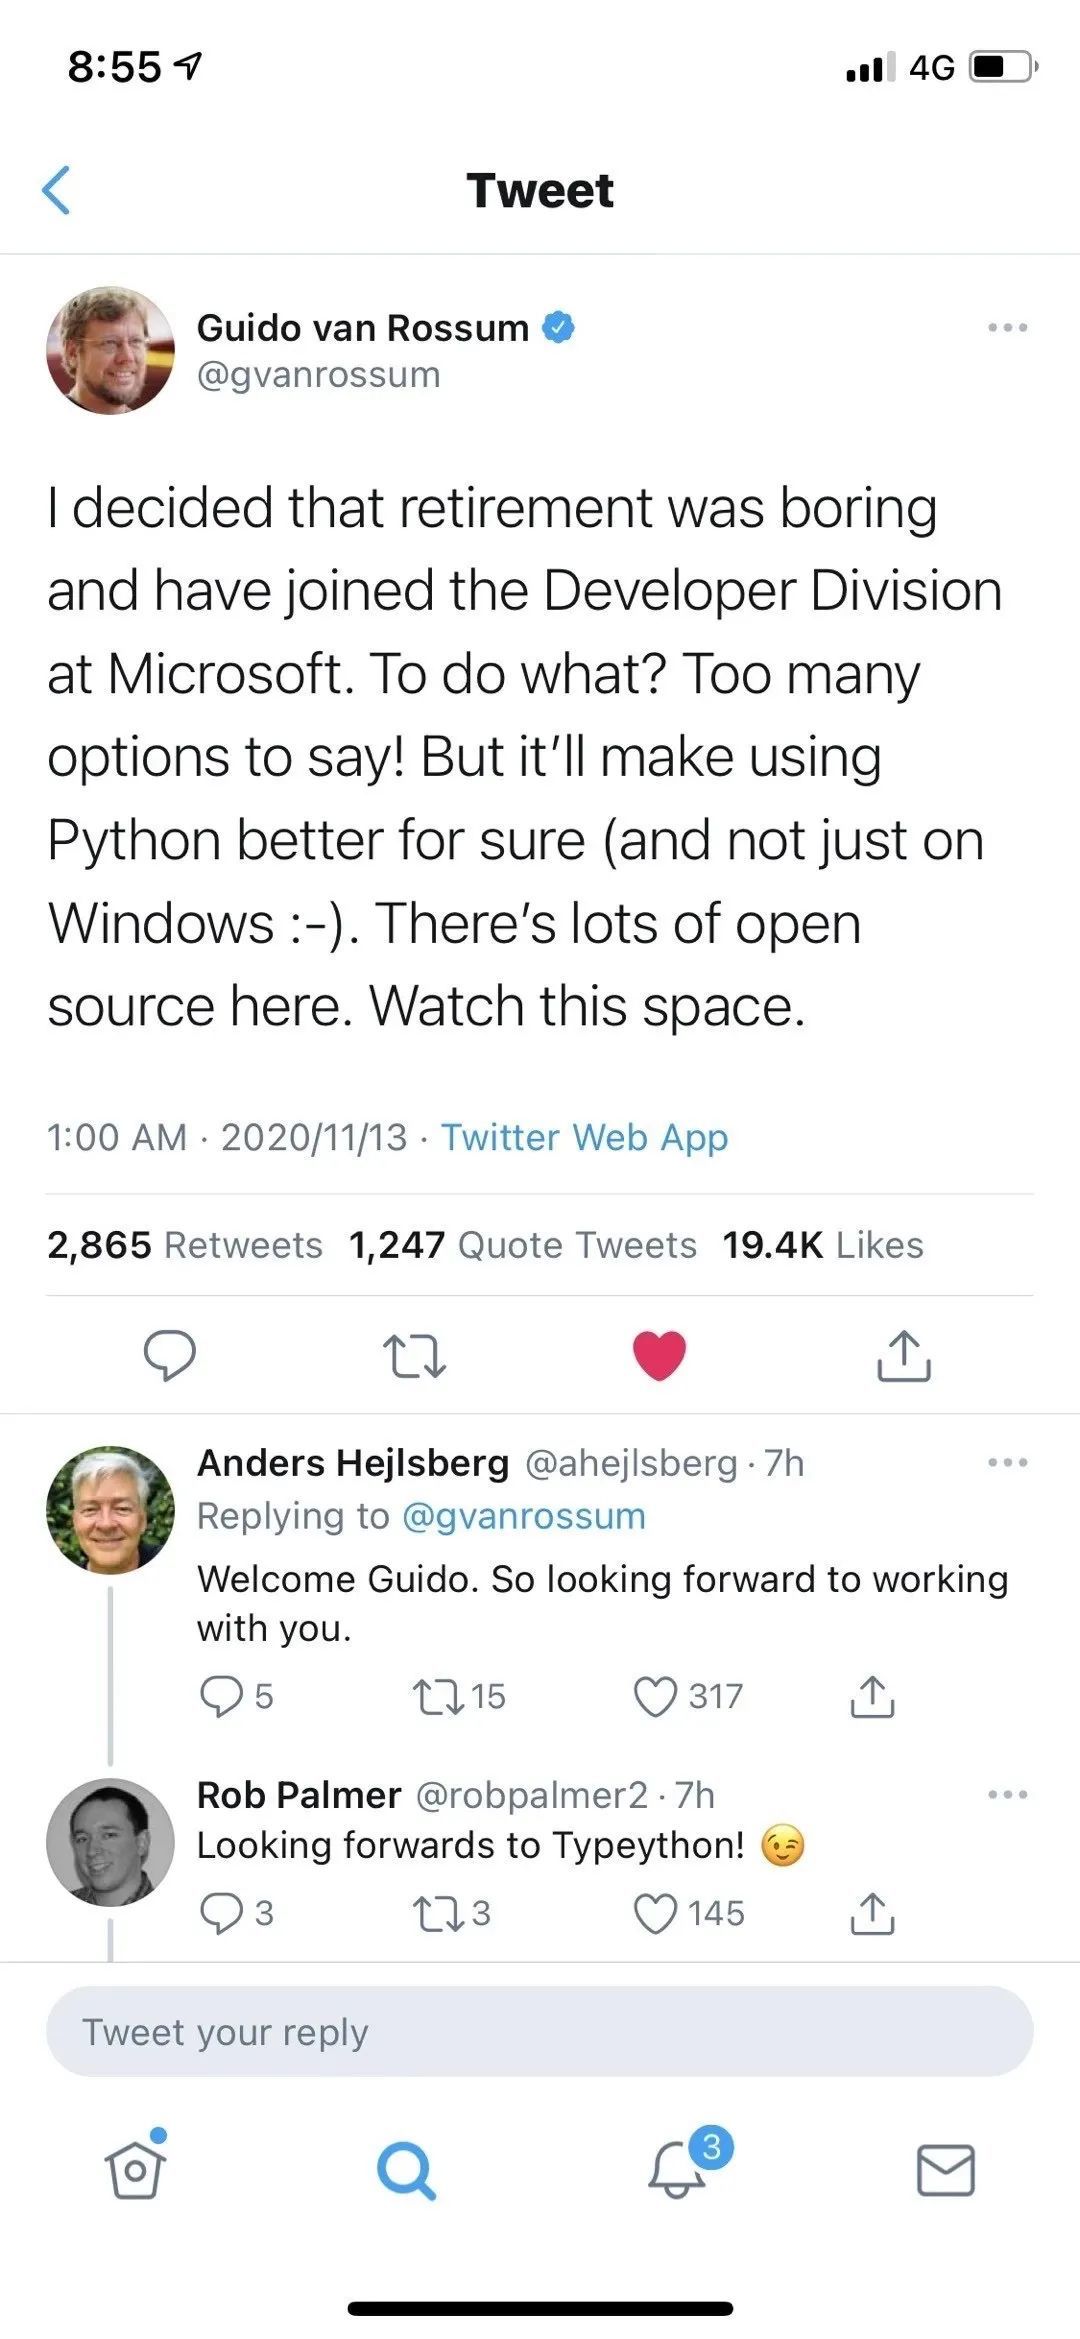The image size is (1080, 2339).
Task: Open the Messages envelope icon
Action: [x=946, y=2170]
